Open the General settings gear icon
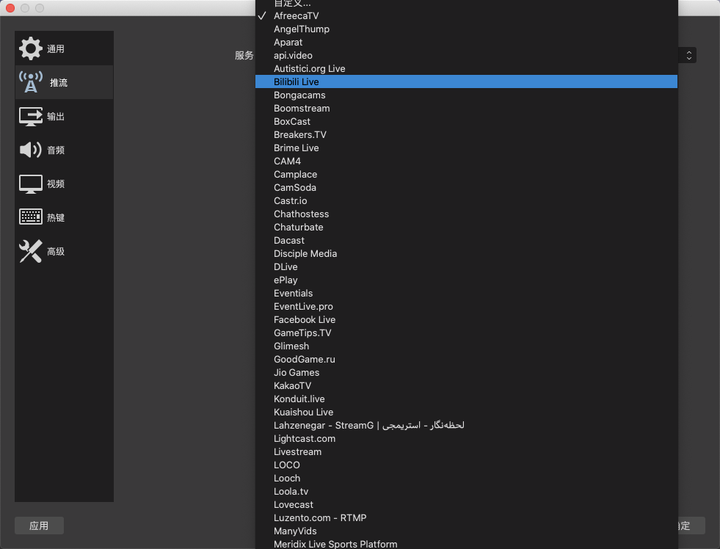 pyautogui.click(x=30, y=48)
